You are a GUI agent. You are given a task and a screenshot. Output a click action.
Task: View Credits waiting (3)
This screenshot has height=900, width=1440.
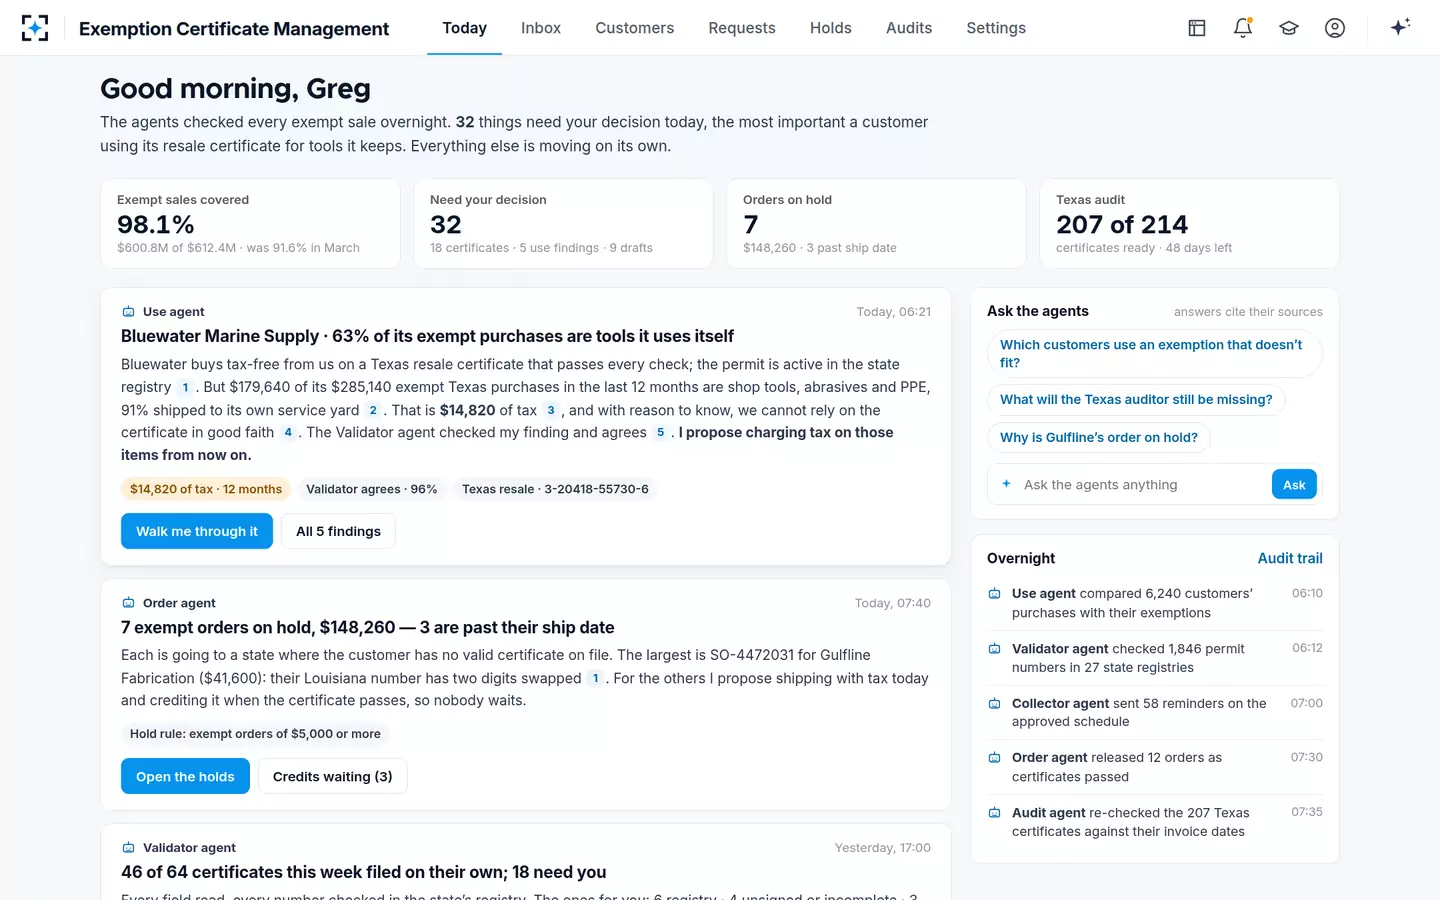[x=333, y=776]
